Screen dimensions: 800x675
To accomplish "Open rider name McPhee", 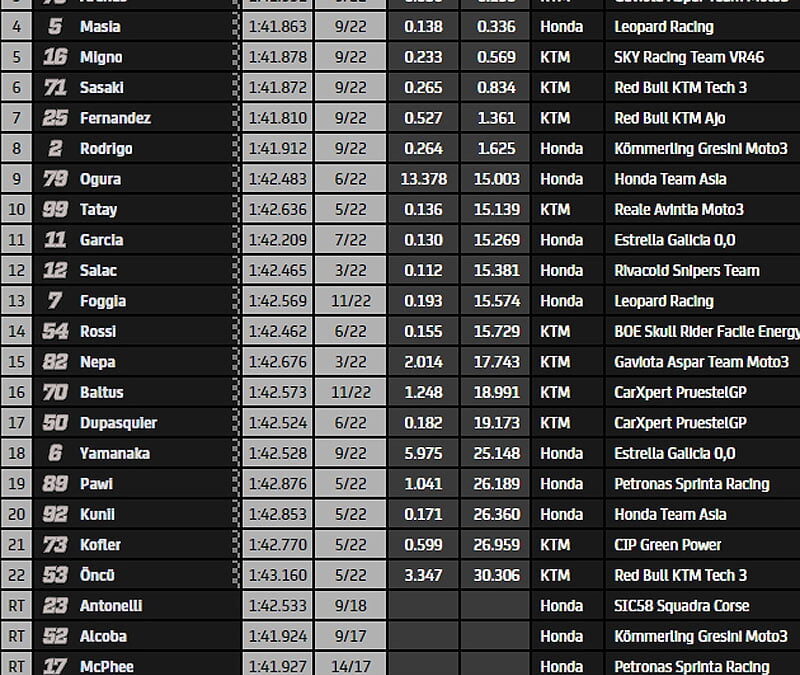I will click(107, 666).
